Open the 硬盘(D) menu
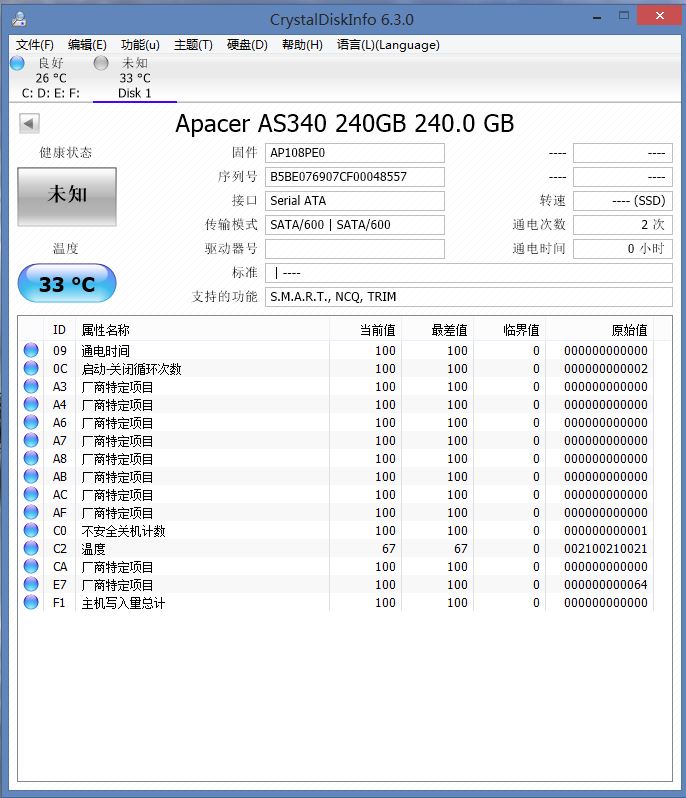 click(247, 45)
